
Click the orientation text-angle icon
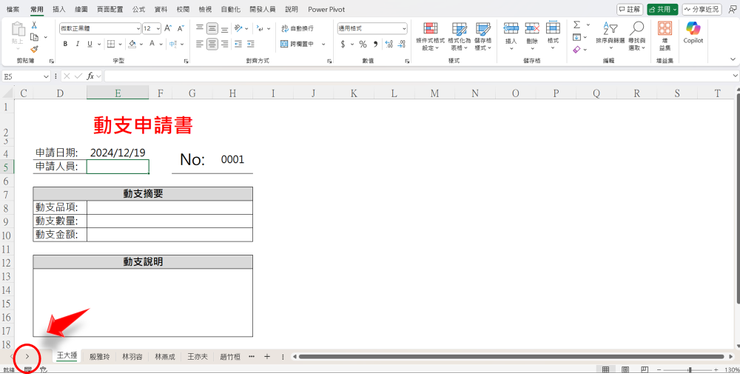pyautogui.click(x=239, y=28)
